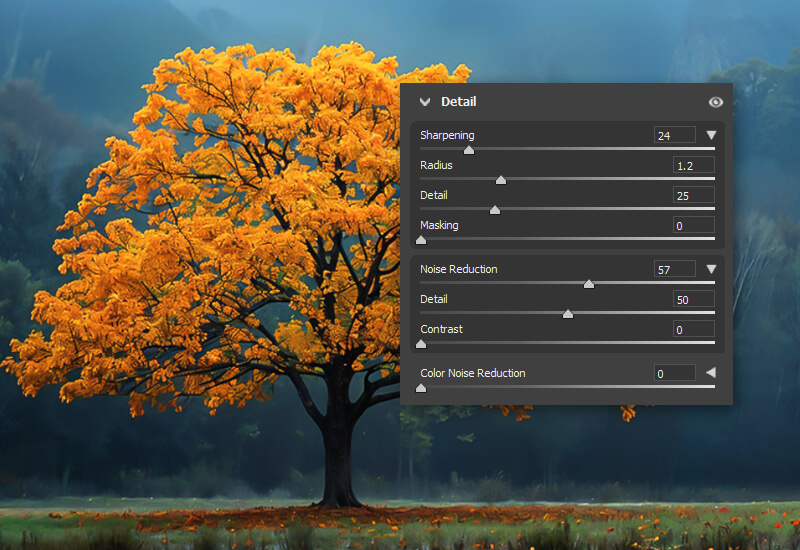This screenshot has width=800, height=550.
Task: Toggle the Detail panel eye icon
Action: pyautogui.click(x=715, y=102)
